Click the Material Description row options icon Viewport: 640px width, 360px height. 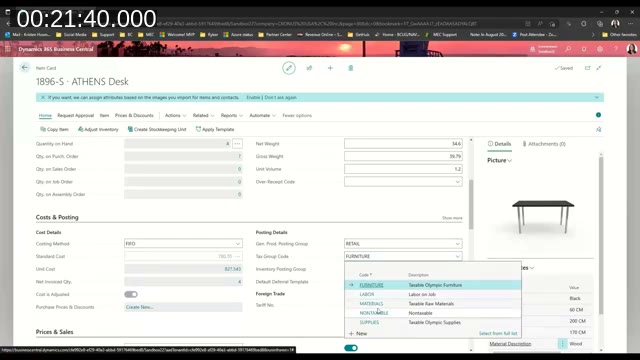(x=562, y=344)
